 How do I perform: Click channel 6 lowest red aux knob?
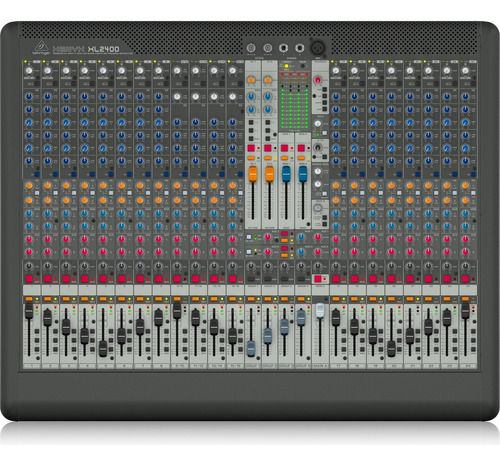click(122, 252)
